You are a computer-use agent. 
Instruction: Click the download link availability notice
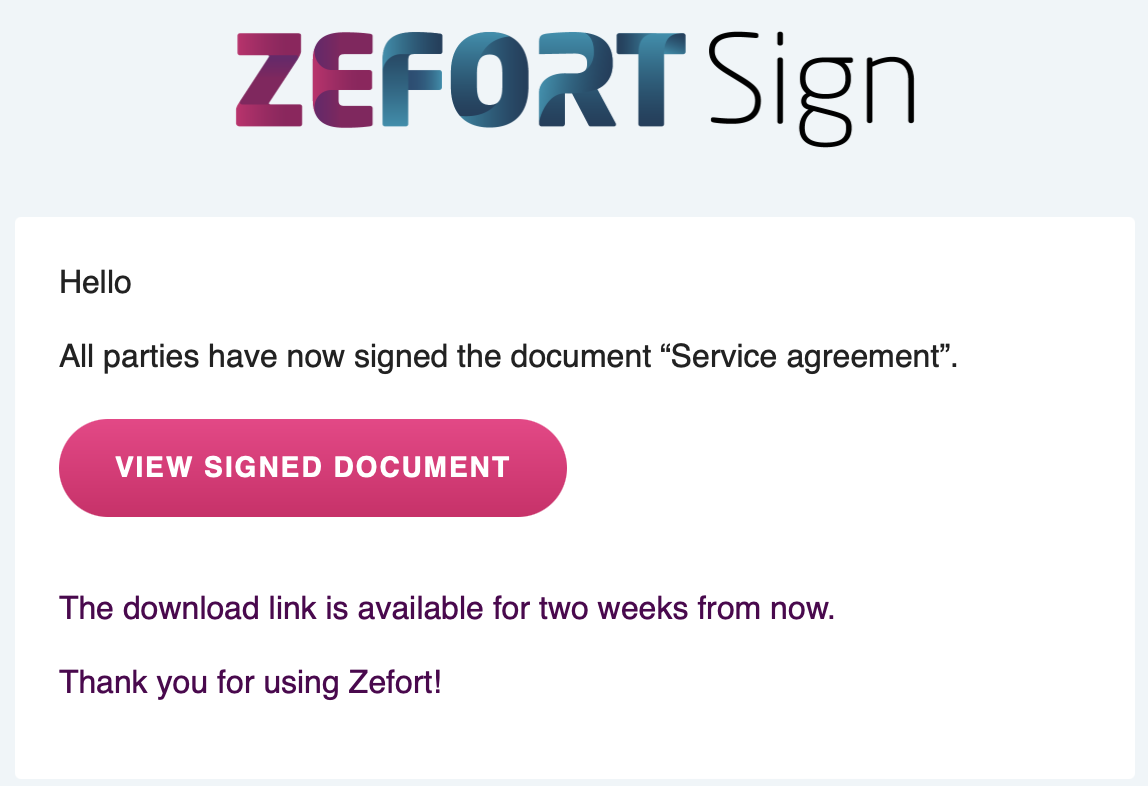(447, 609)
